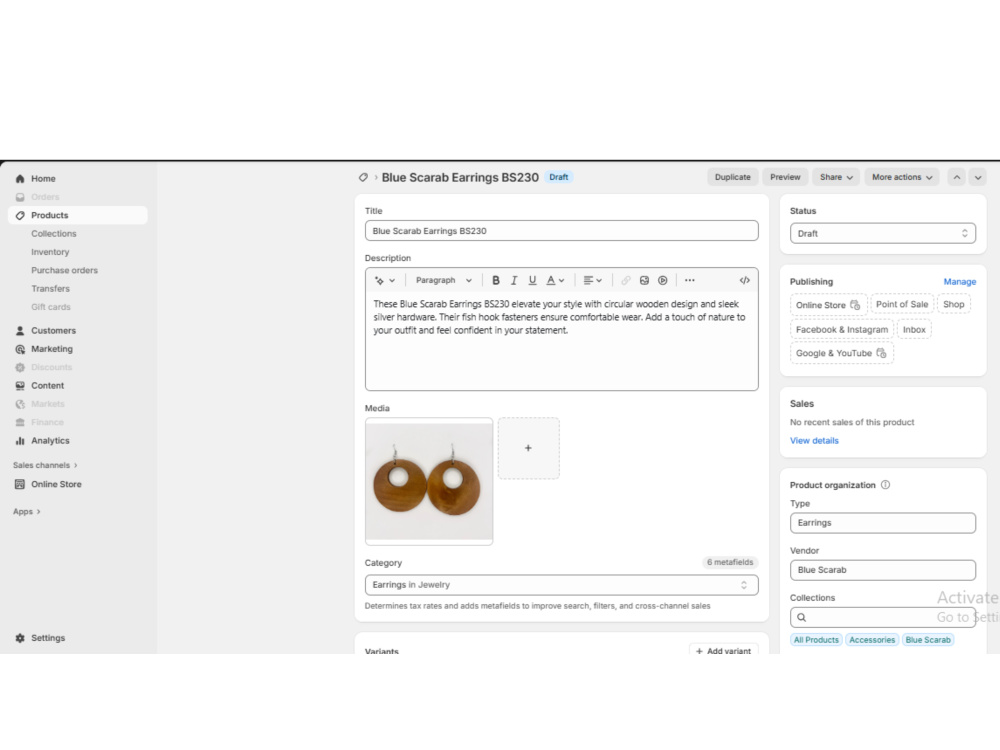Open more formatting options ellipsis
1000x750 pixels.
point(689,281)
